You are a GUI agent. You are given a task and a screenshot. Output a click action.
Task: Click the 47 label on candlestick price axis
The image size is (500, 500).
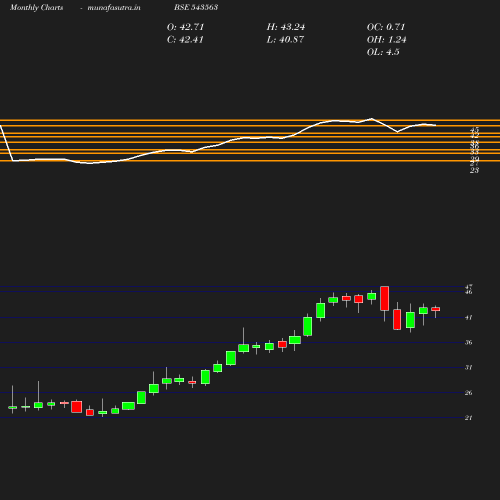pyautogui.click(x=469, y=287)
